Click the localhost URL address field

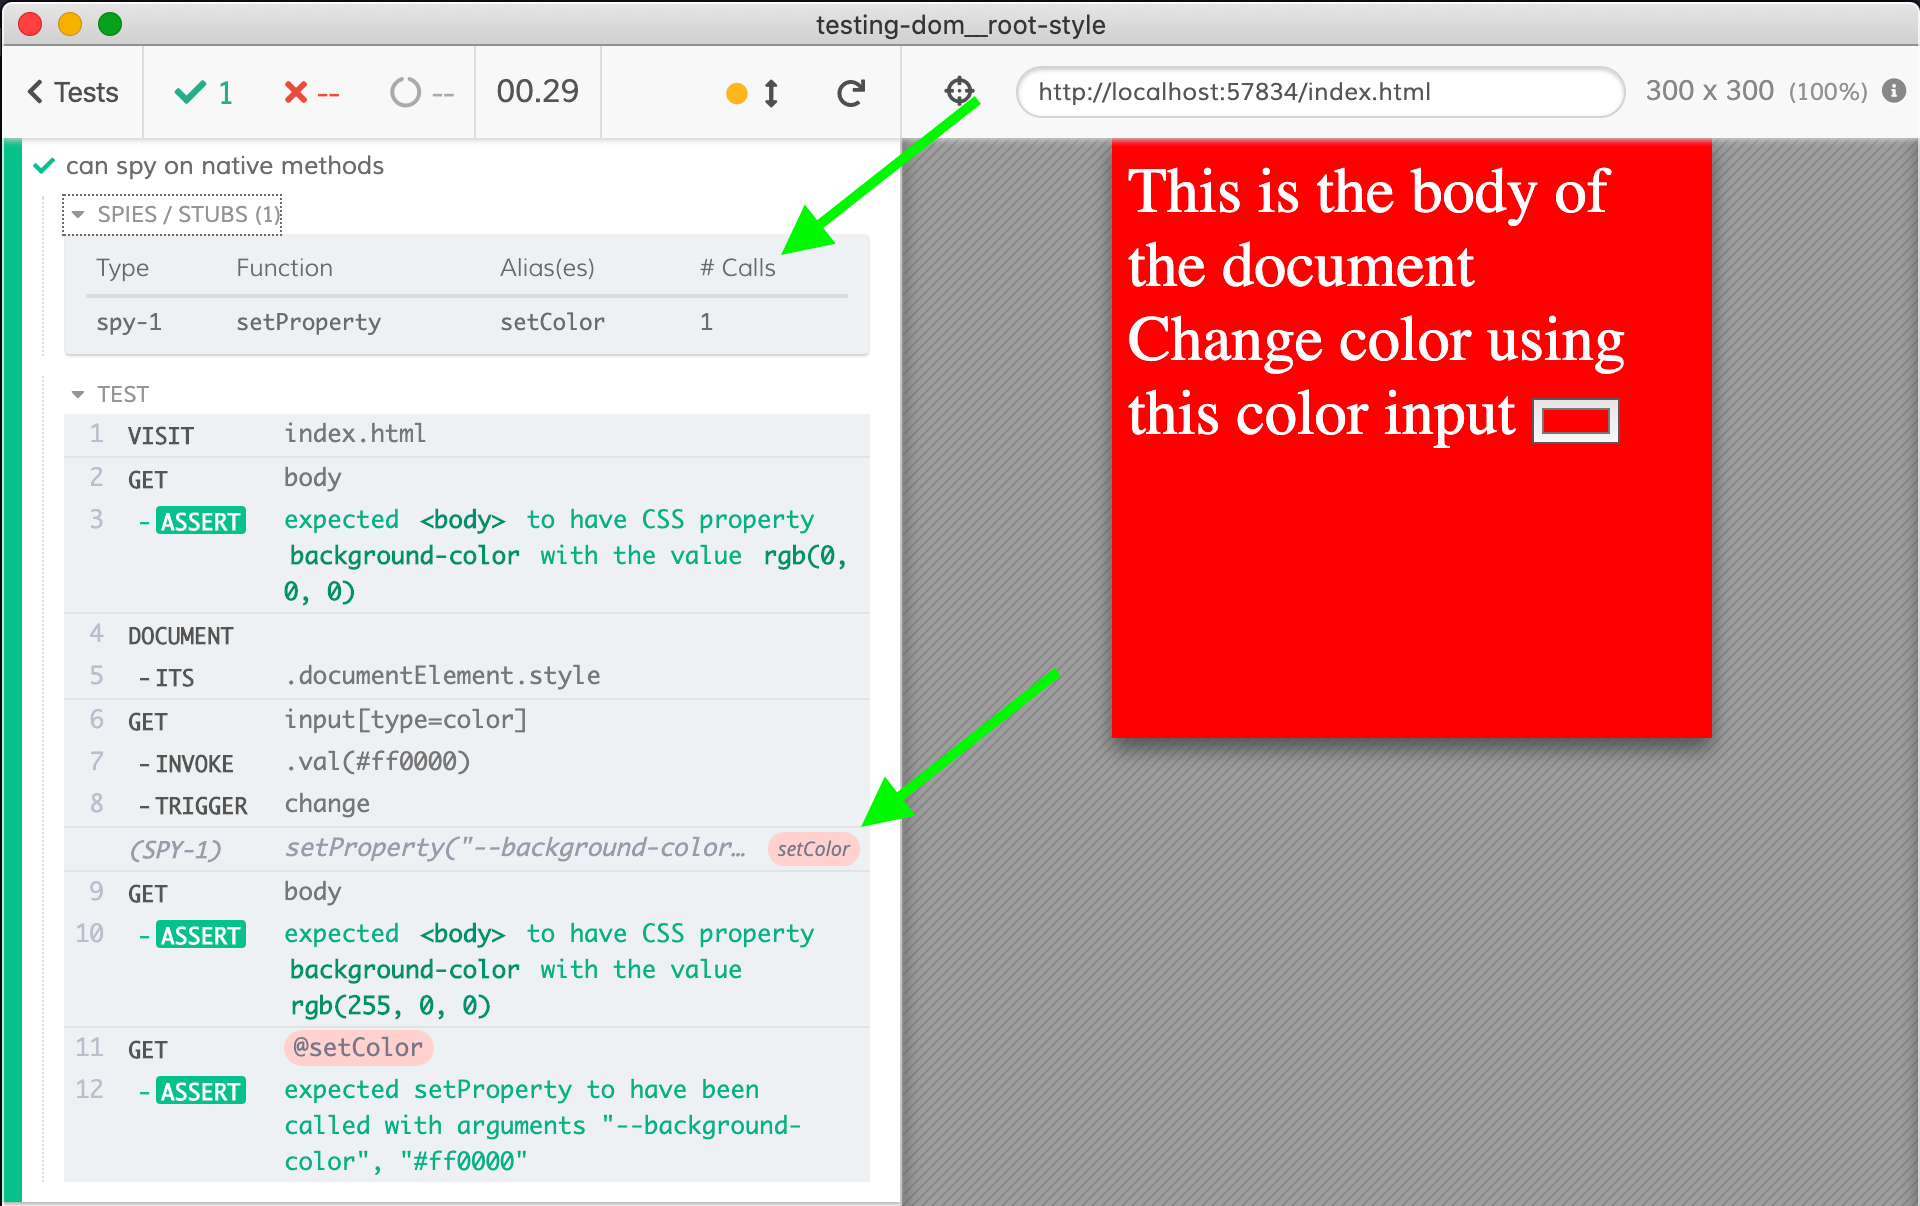point(1319,92)
